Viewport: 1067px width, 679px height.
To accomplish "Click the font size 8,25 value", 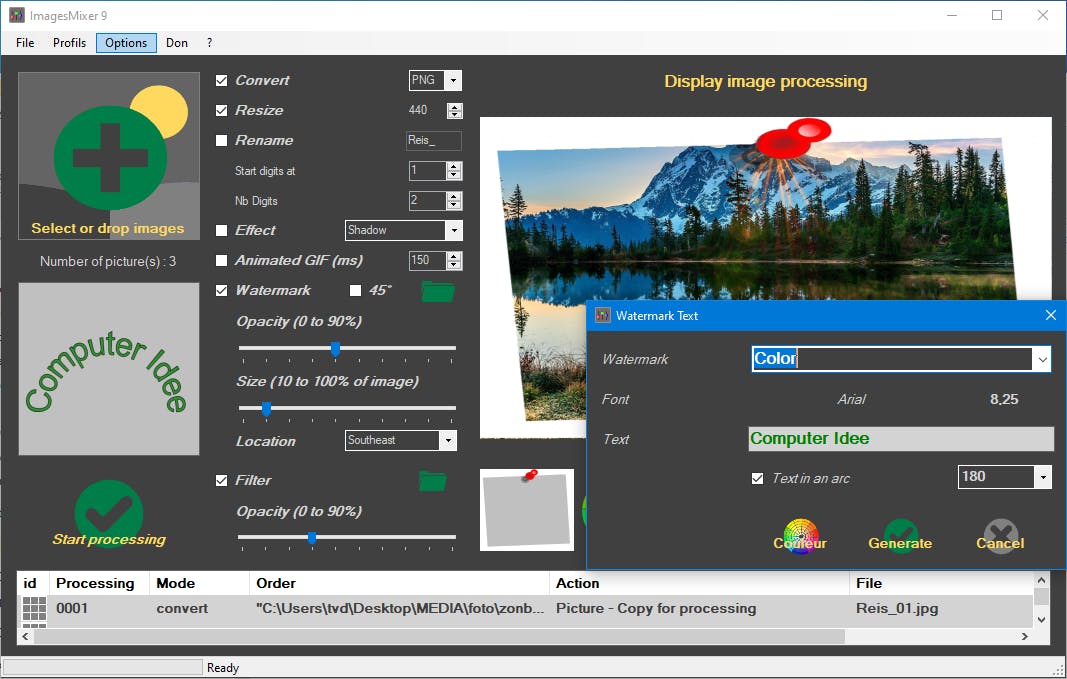I will [x=1004, y=399].
